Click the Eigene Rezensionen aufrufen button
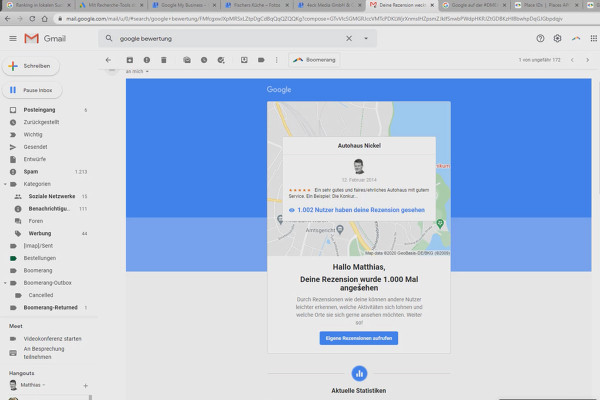This screenshot has height=400, width=600. 359,338
